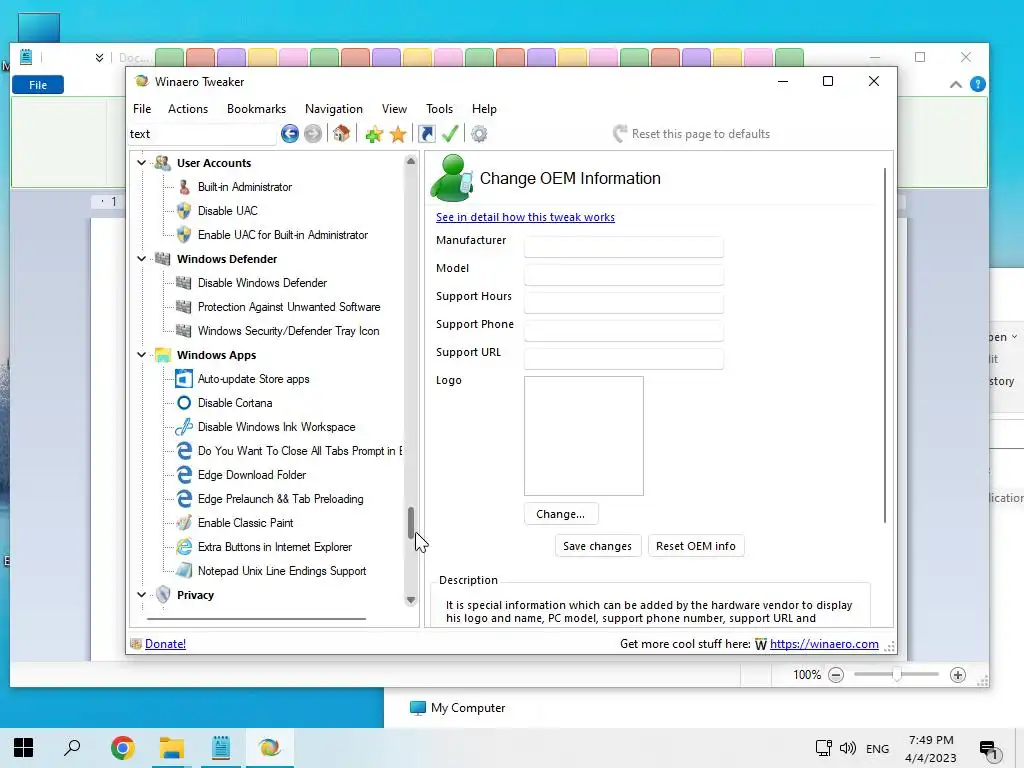Click the Manufacturer input field
Viewport: 1024px width, 768px height.
(x=624, y=247)
